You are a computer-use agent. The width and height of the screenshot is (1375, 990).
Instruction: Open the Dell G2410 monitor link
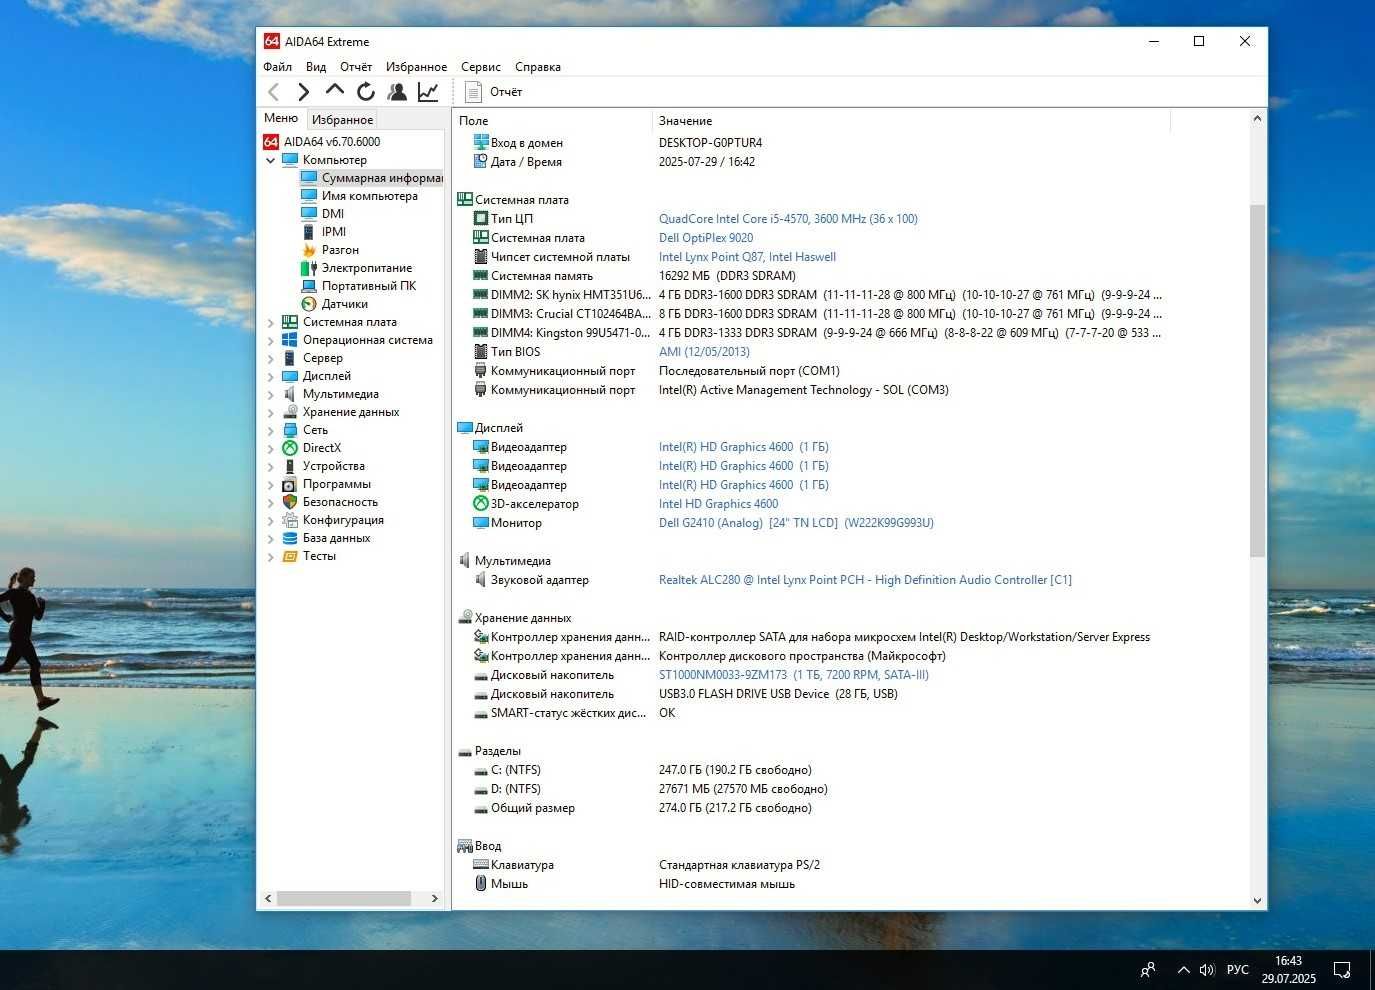tap(796, 523)
